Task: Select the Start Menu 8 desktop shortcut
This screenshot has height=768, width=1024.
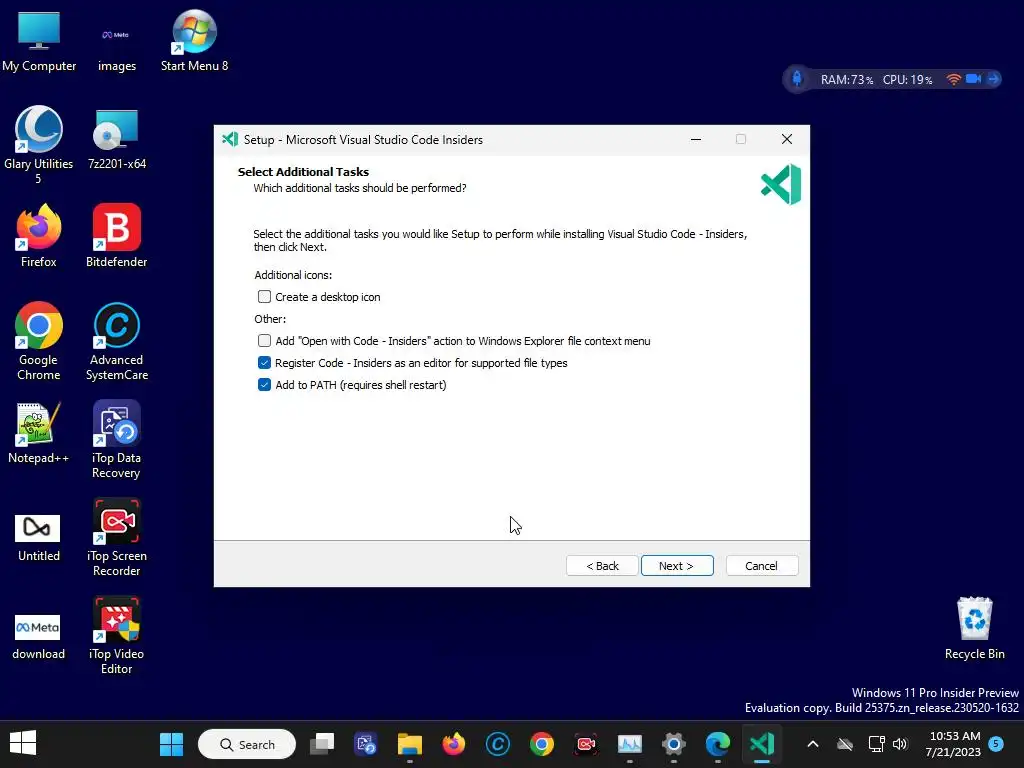Action: click(194, 40)
